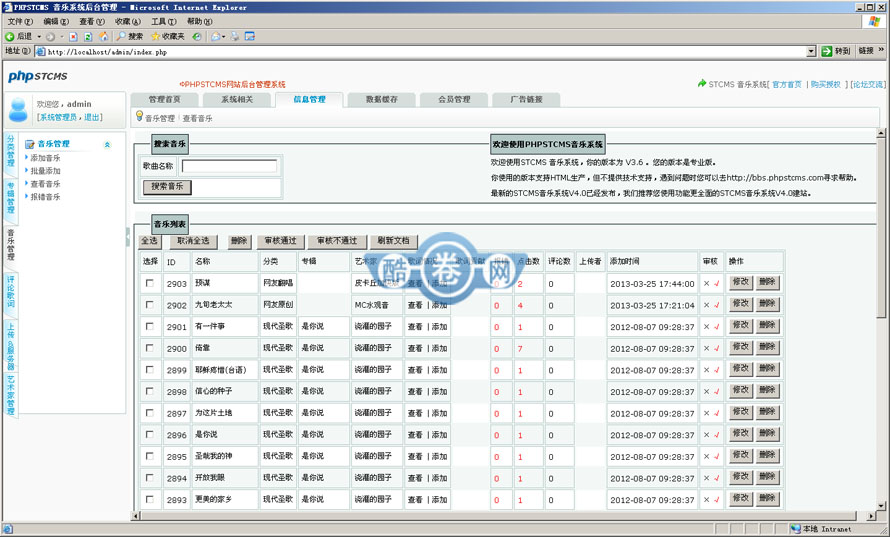This screenshot has height=537, width=890.
Task: Tick the checkbox for song 2903 预谋
Action: point(150,283)
